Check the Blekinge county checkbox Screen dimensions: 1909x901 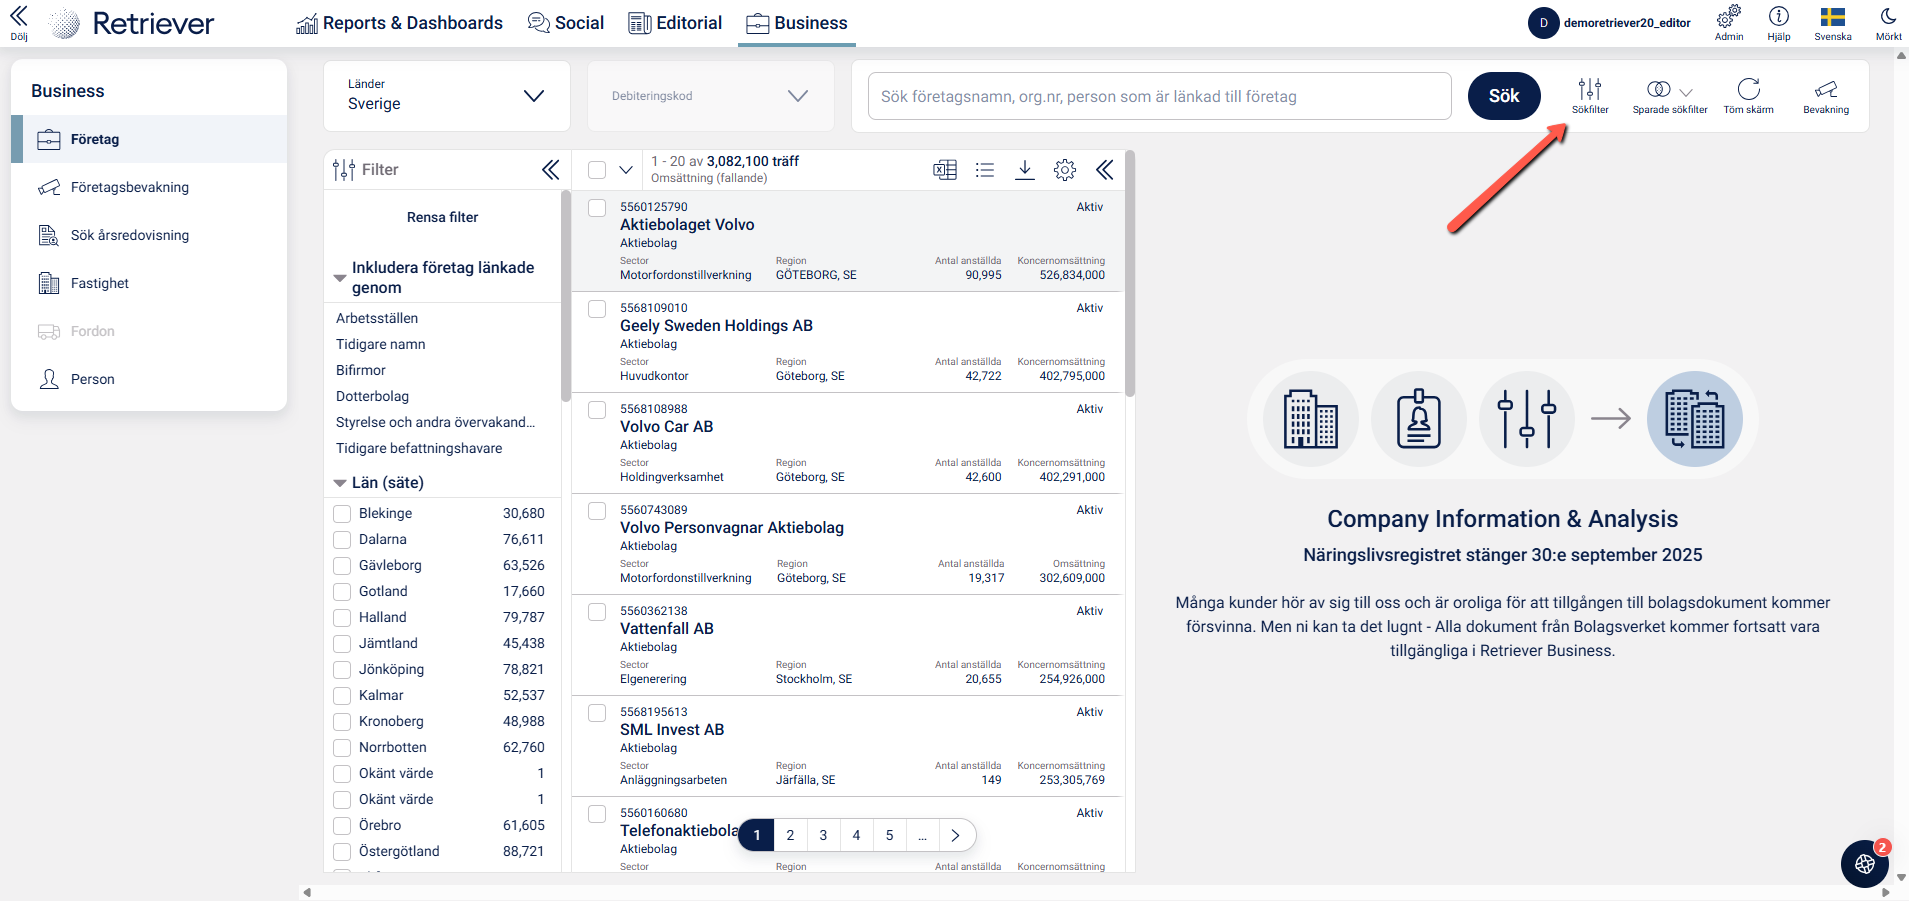point(342,514)
